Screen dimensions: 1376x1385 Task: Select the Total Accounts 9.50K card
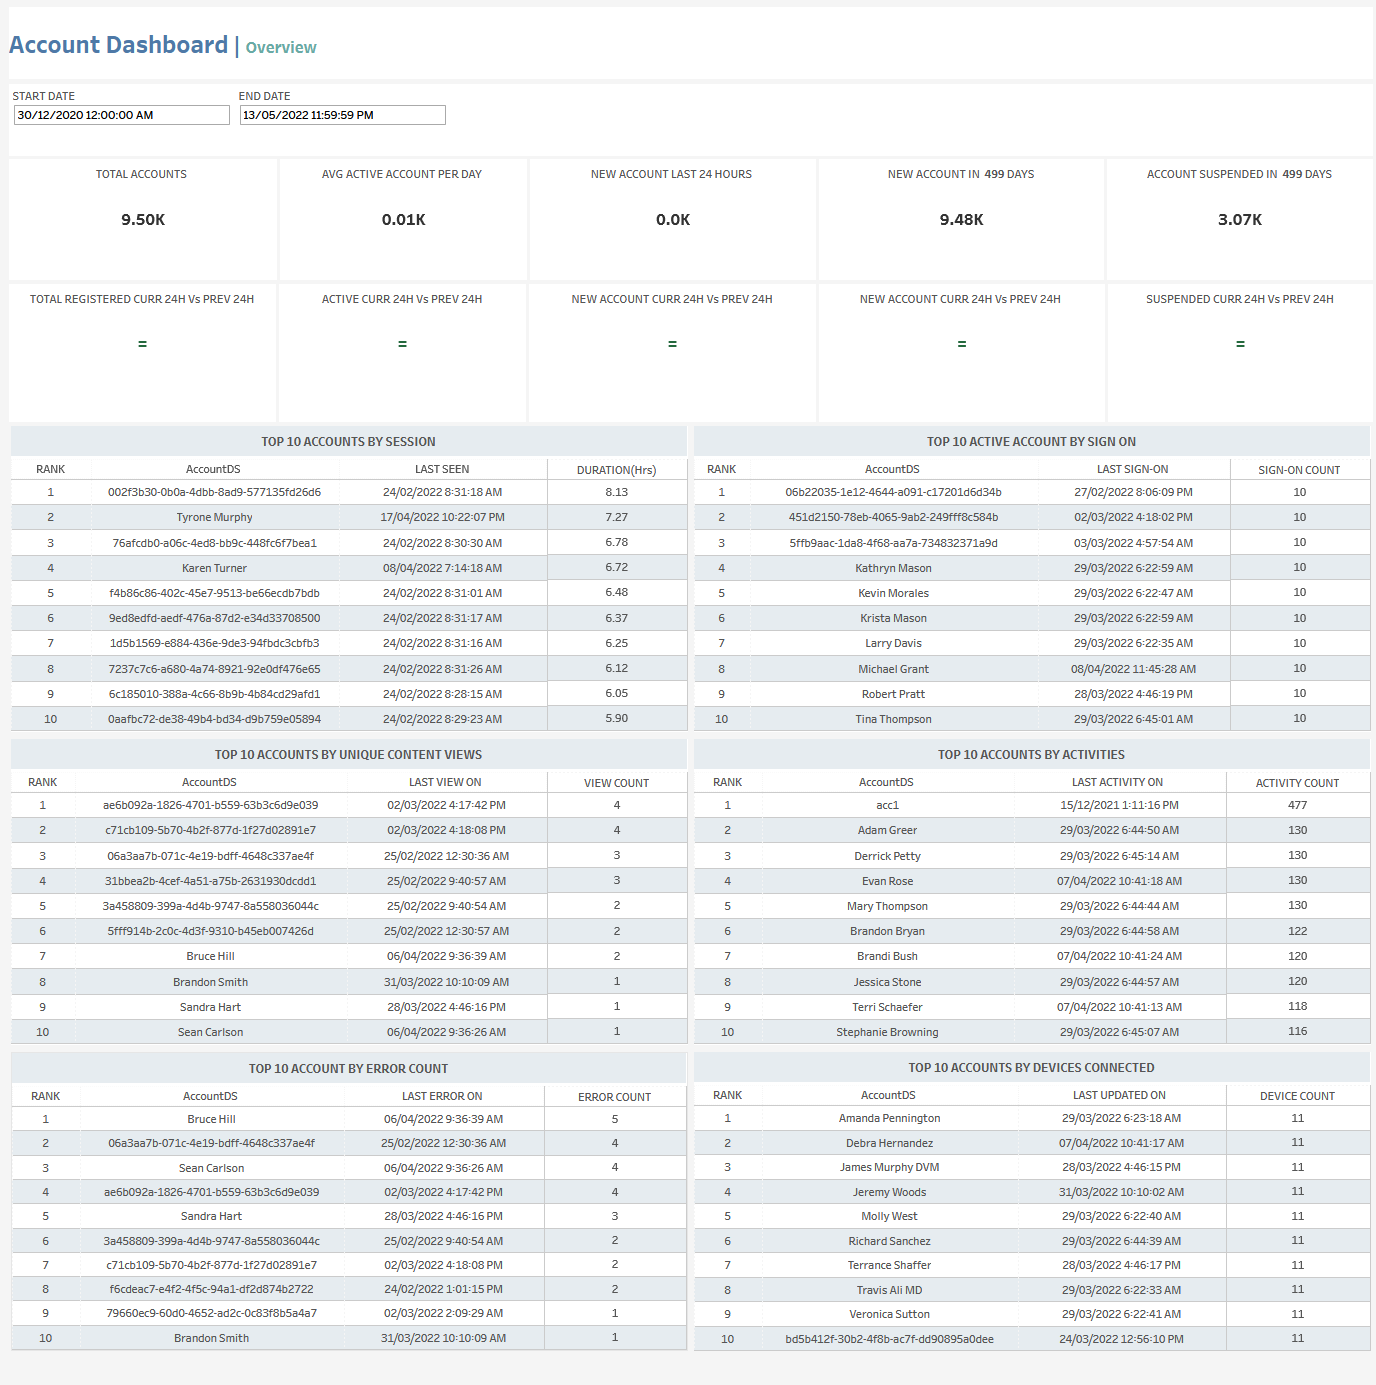click(x=143, y=219)
